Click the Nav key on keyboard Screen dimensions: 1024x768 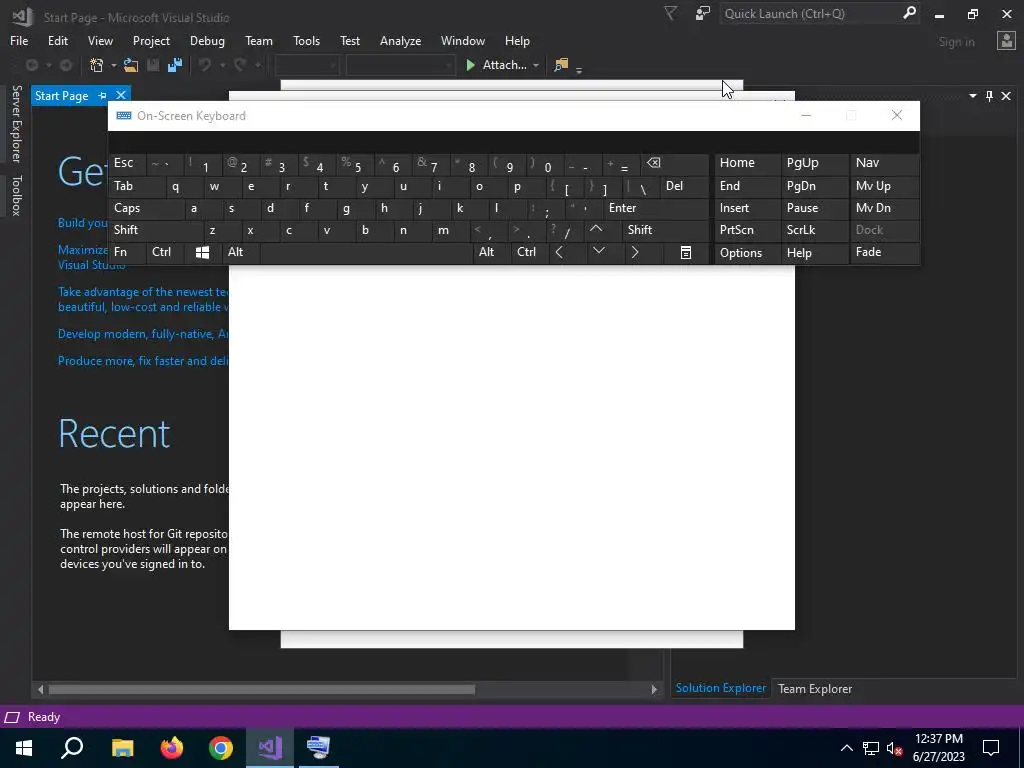[884, 163]
